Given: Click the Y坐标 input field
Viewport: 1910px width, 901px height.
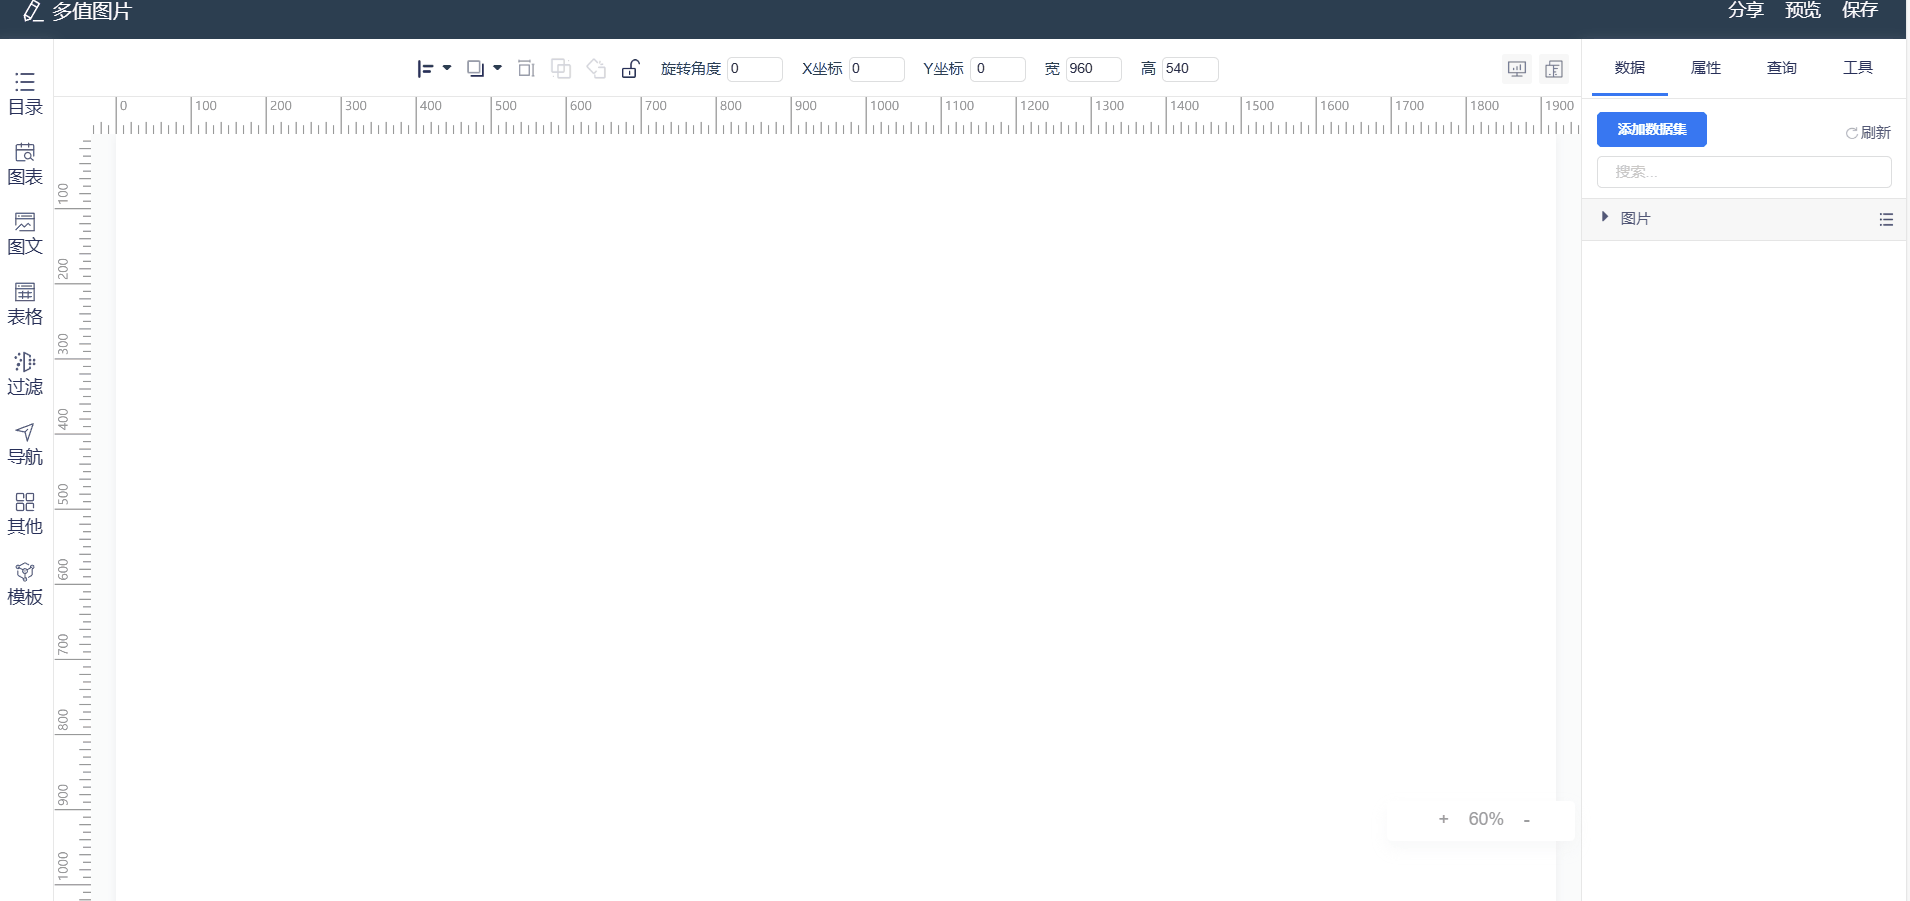Looking at the screenshot, I should (998, 69).
